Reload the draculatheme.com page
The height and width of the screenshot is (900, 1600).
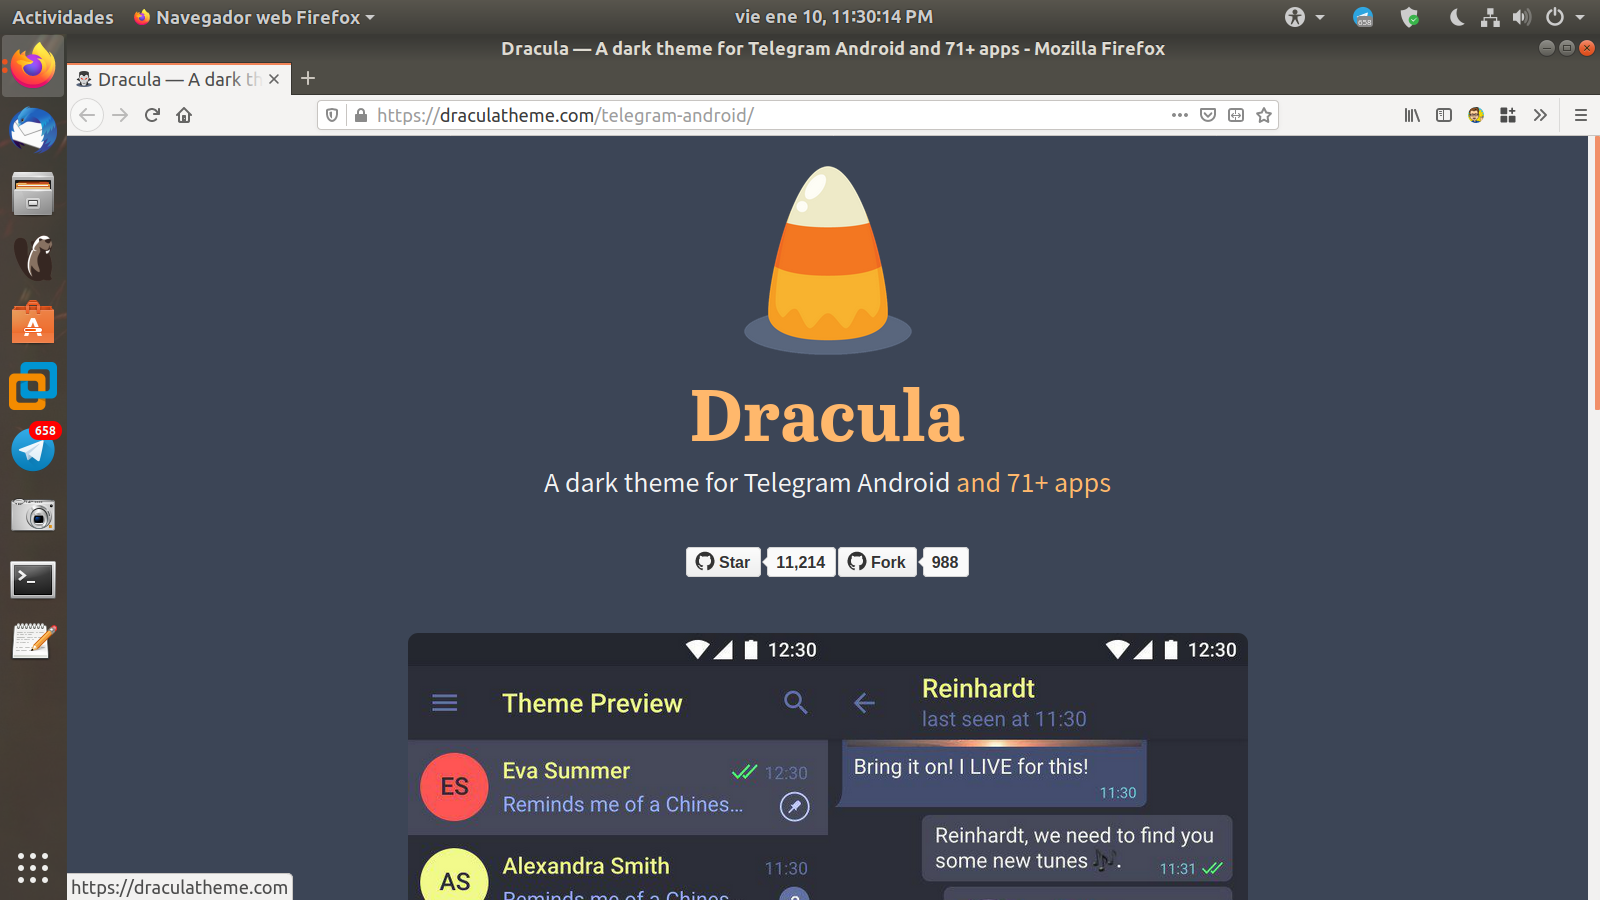tap(152, 115)
